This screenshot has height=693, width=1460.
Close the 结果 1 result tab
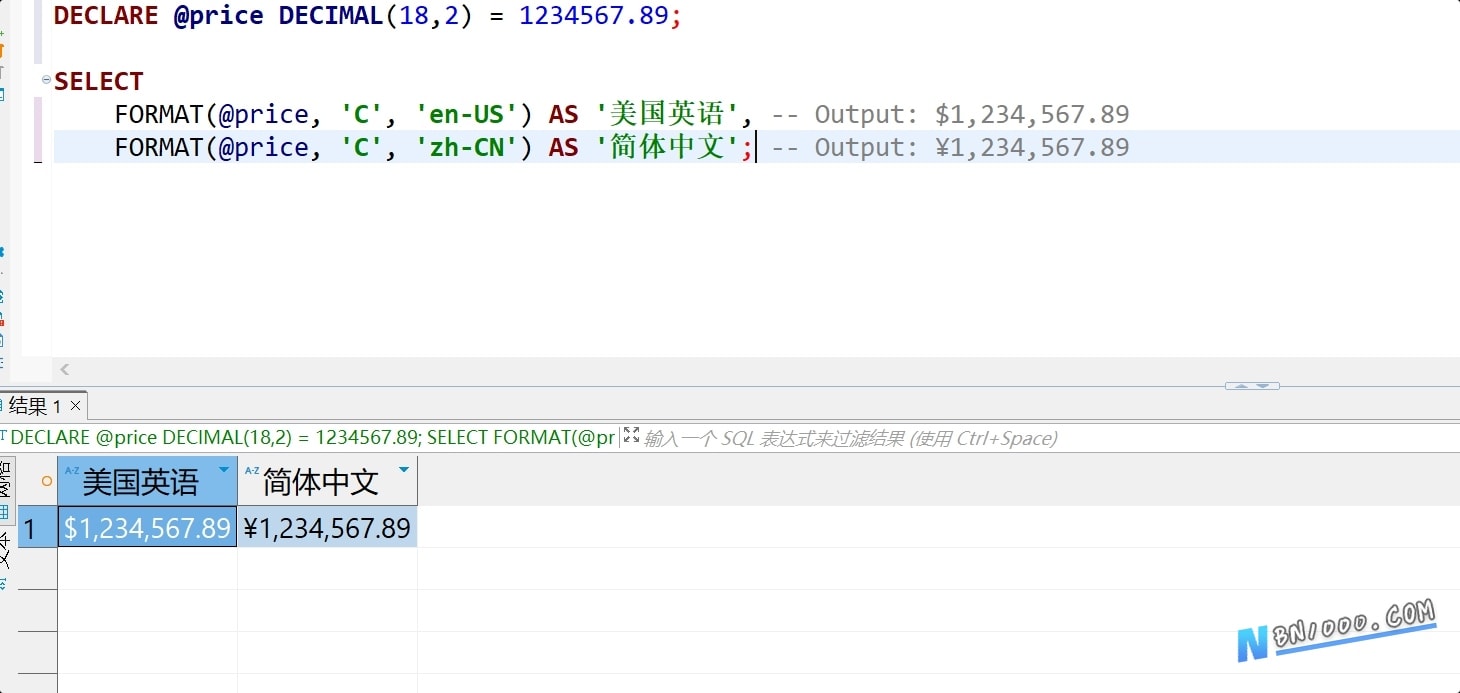click(x=75, y=406)
